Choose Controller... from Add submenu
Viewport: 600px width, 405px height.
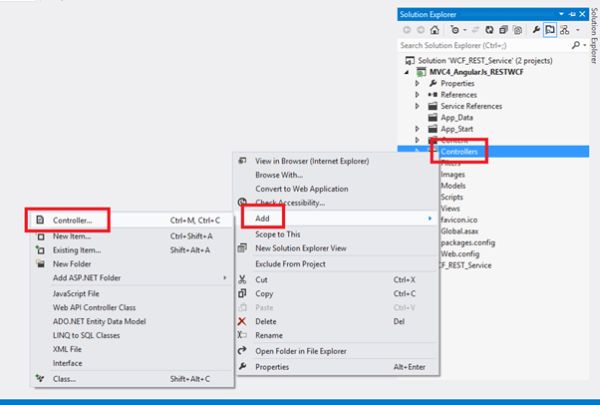click(x=72, y=220)
